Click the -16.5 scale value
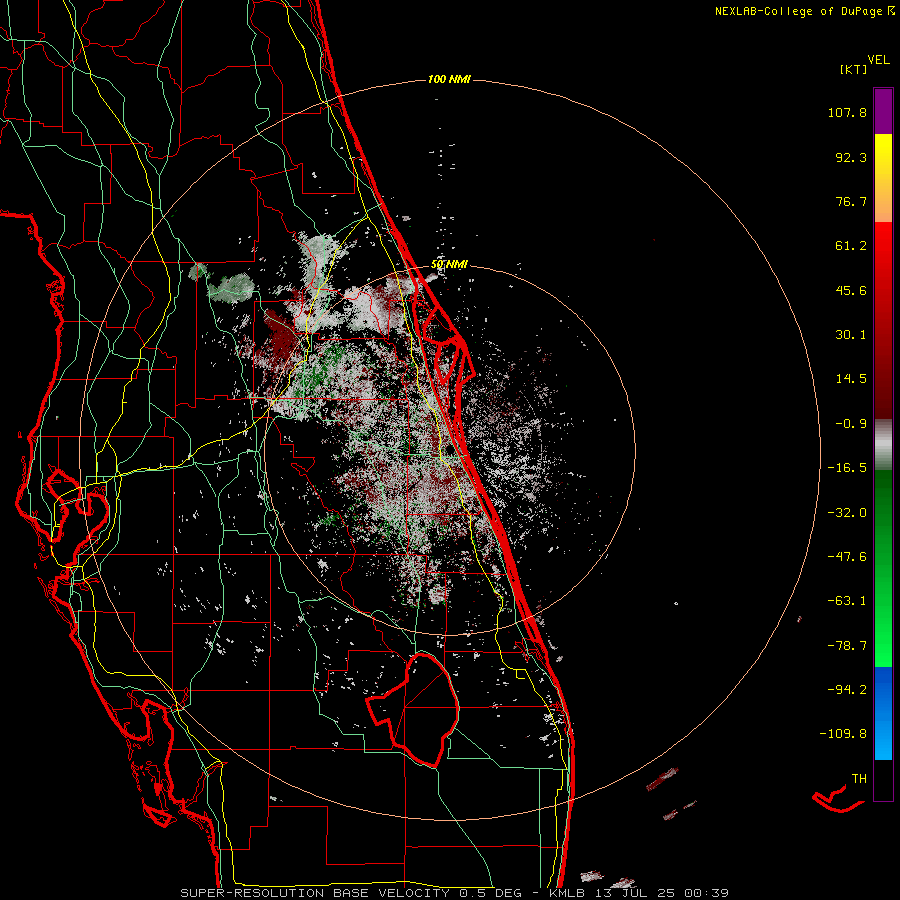The width and height of the screenshot is (900, 900). coord(847,468)
